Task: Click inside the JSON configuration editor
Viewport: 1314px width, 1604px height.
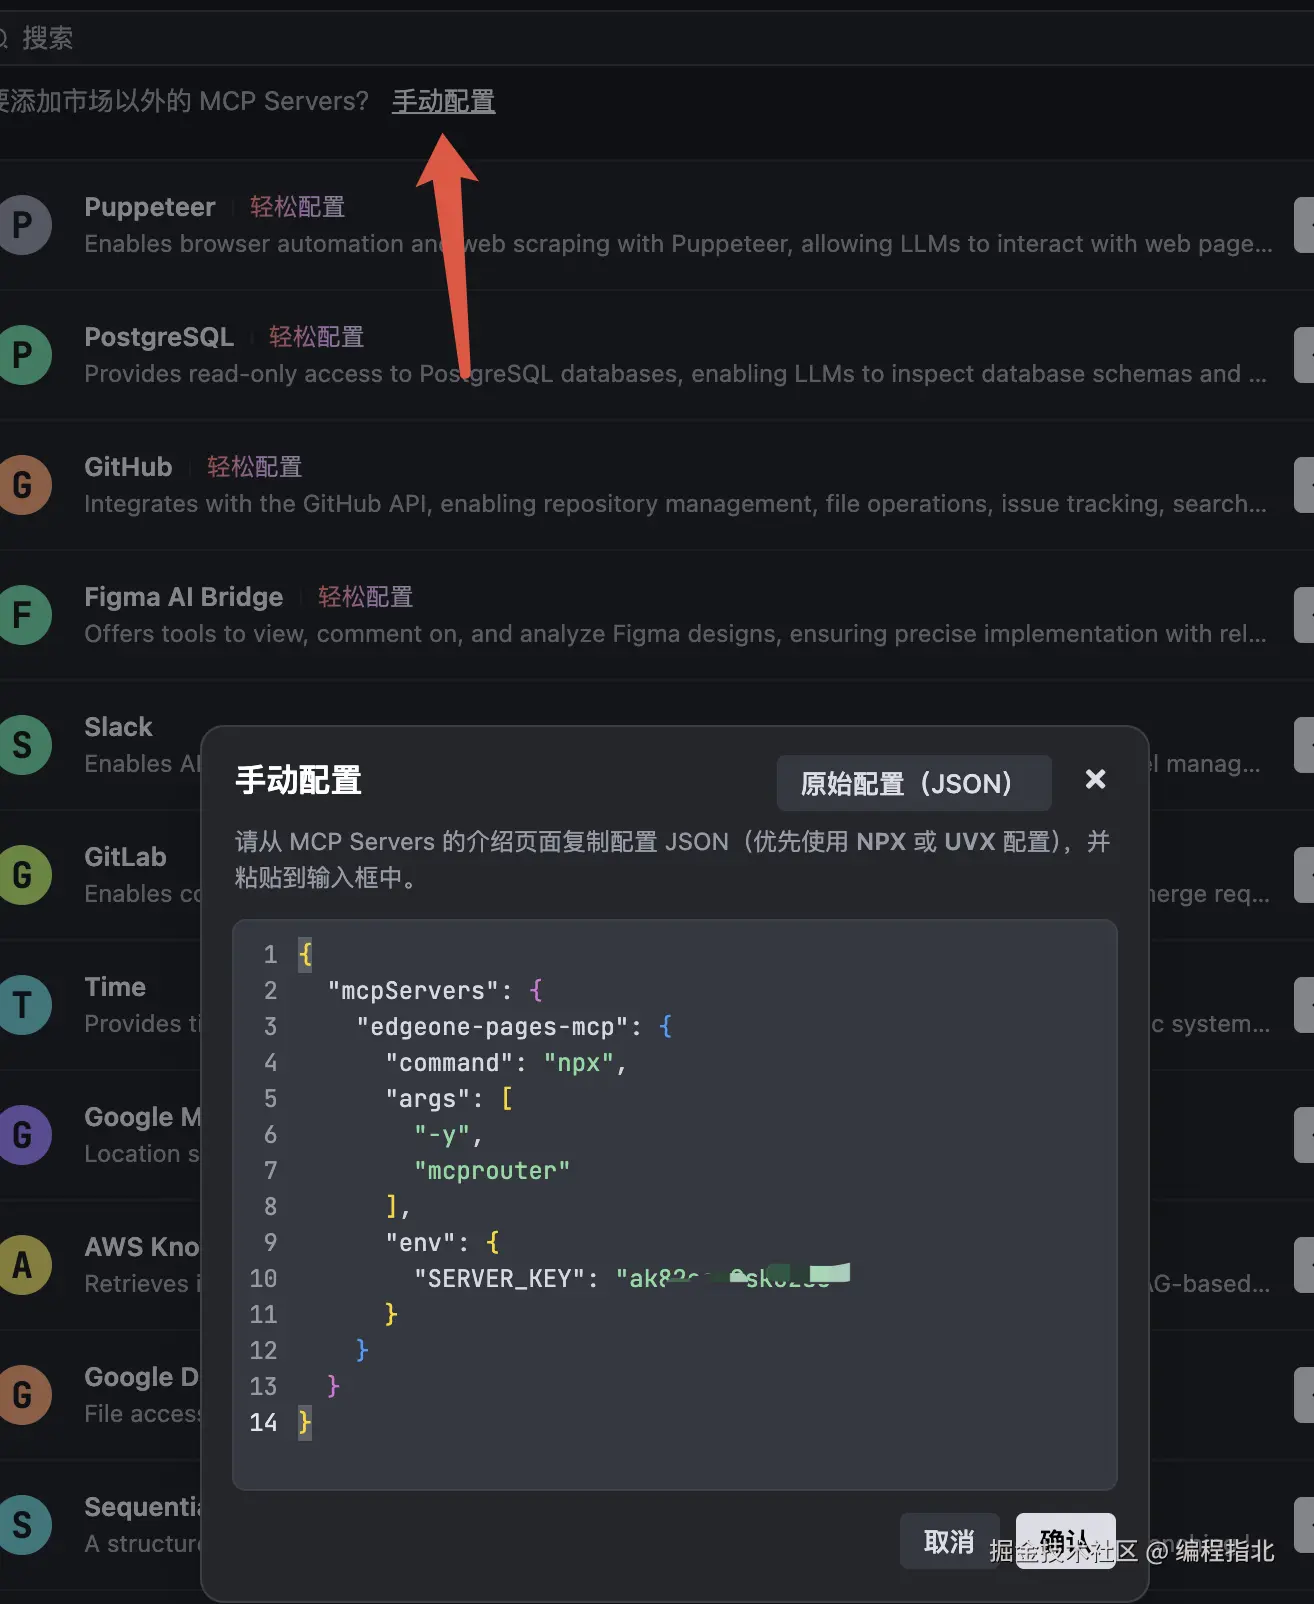Action: tap(674, 1205)
